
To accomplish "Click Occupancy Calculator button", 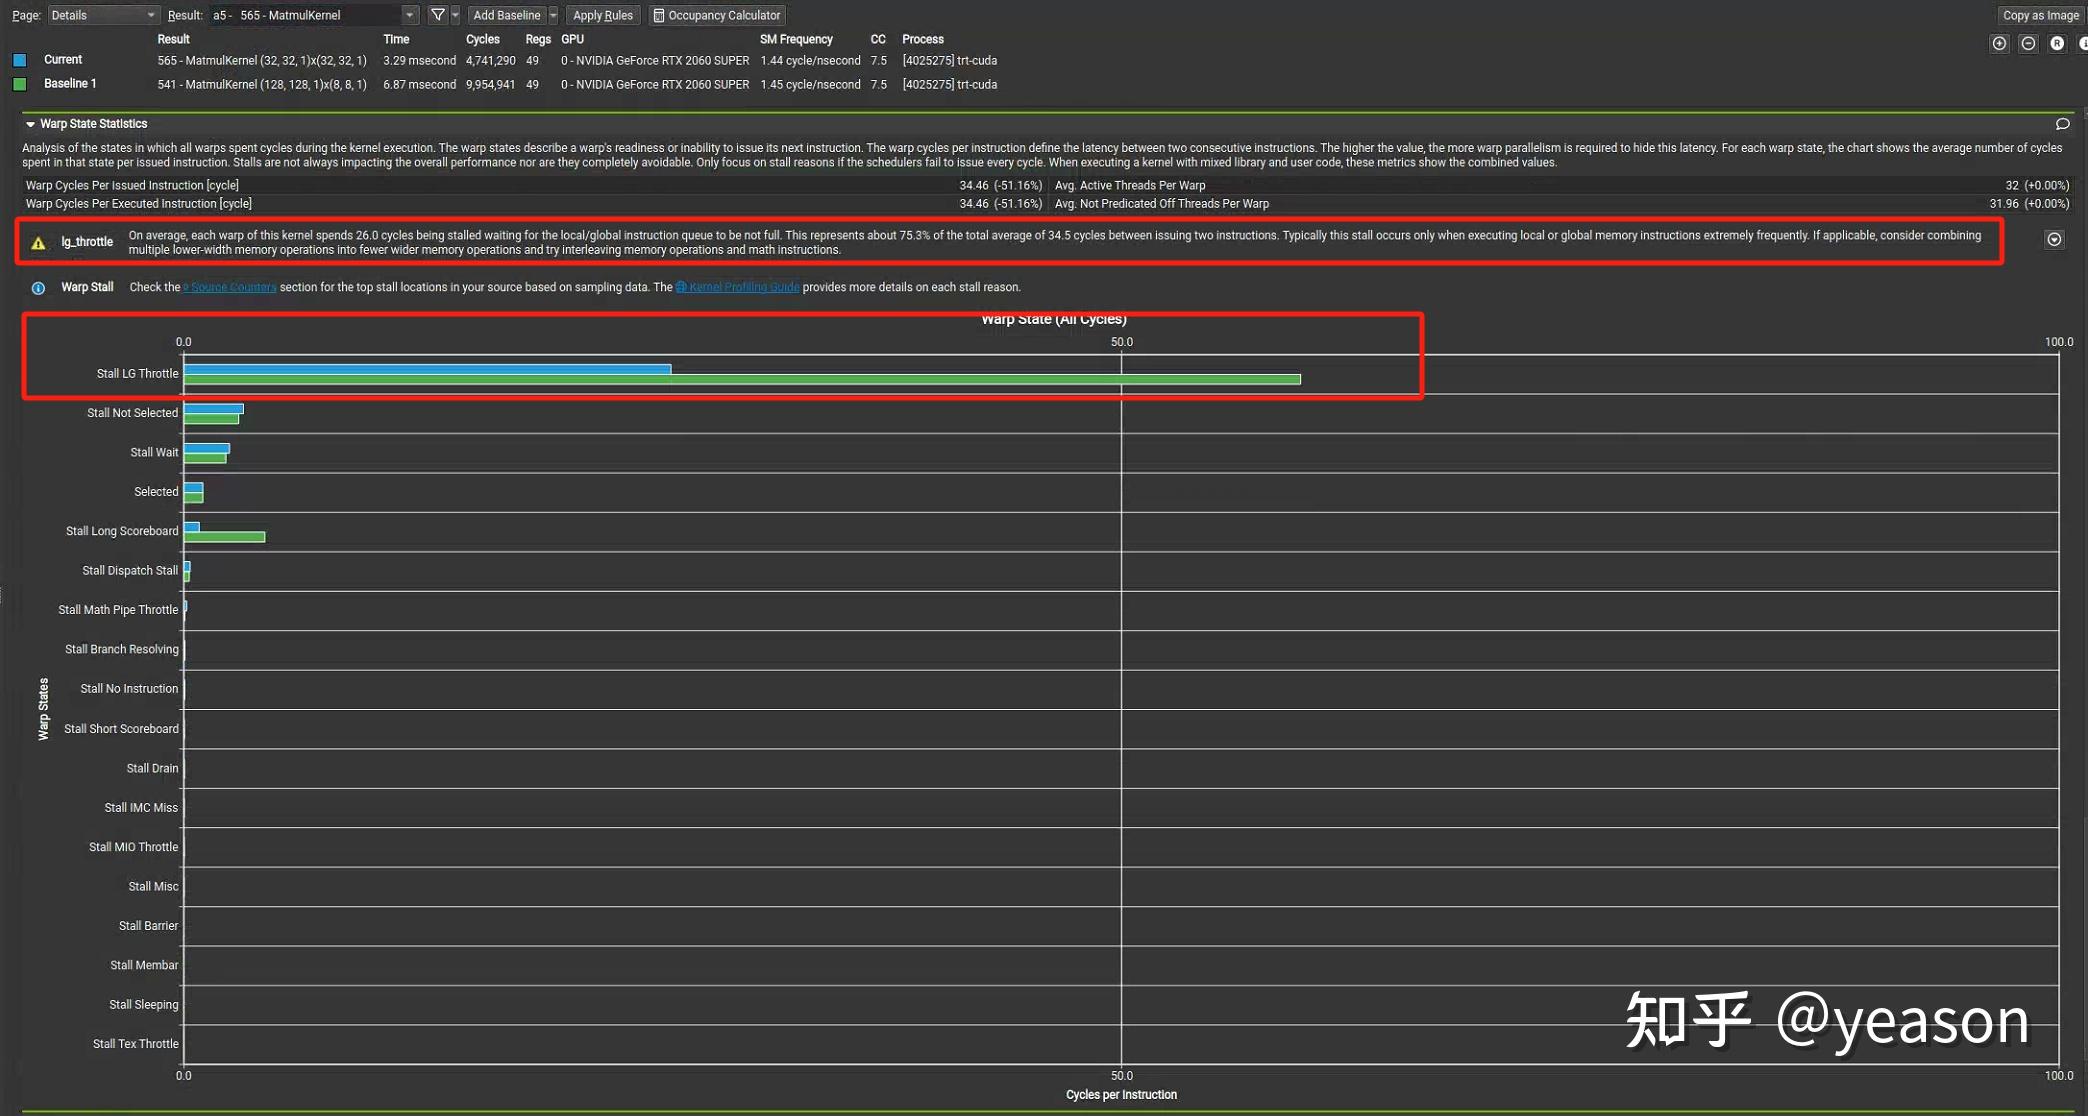I will pos(716,15).
